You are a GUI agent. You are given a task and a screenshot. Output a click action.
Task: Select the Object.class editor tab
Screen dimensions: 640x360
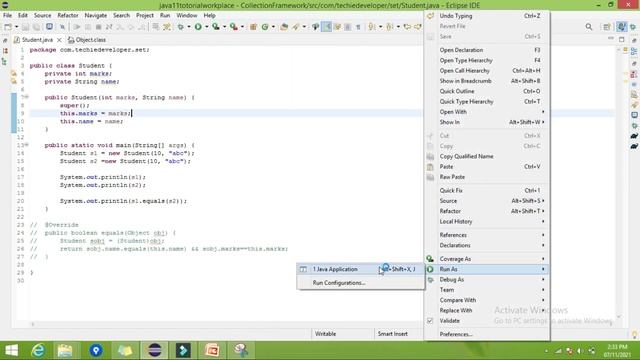[87, 40]
